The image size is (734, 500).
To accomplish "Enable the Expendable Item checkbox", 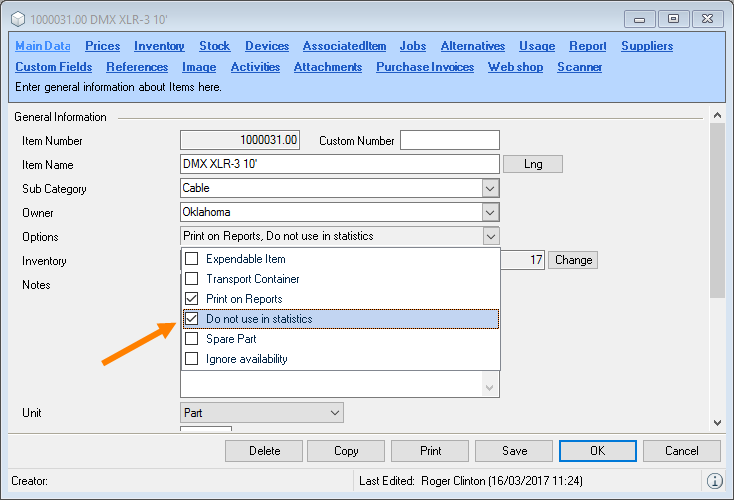I will click(x=192, y=259).
